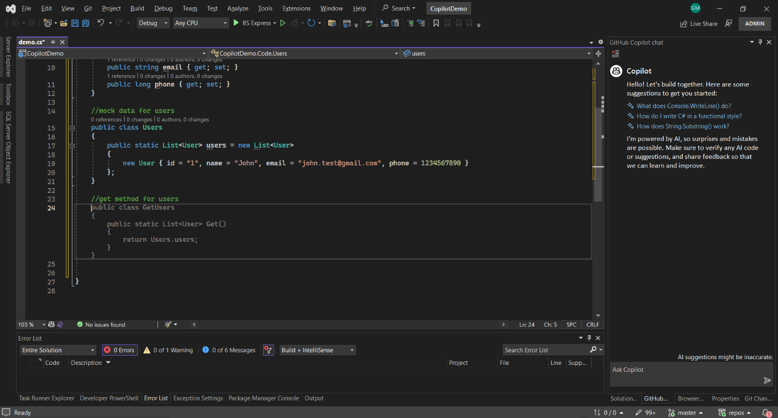Open the Server Explorer side tab
Image resolution: width=778 pixels, height=418 pixels.
8,57
